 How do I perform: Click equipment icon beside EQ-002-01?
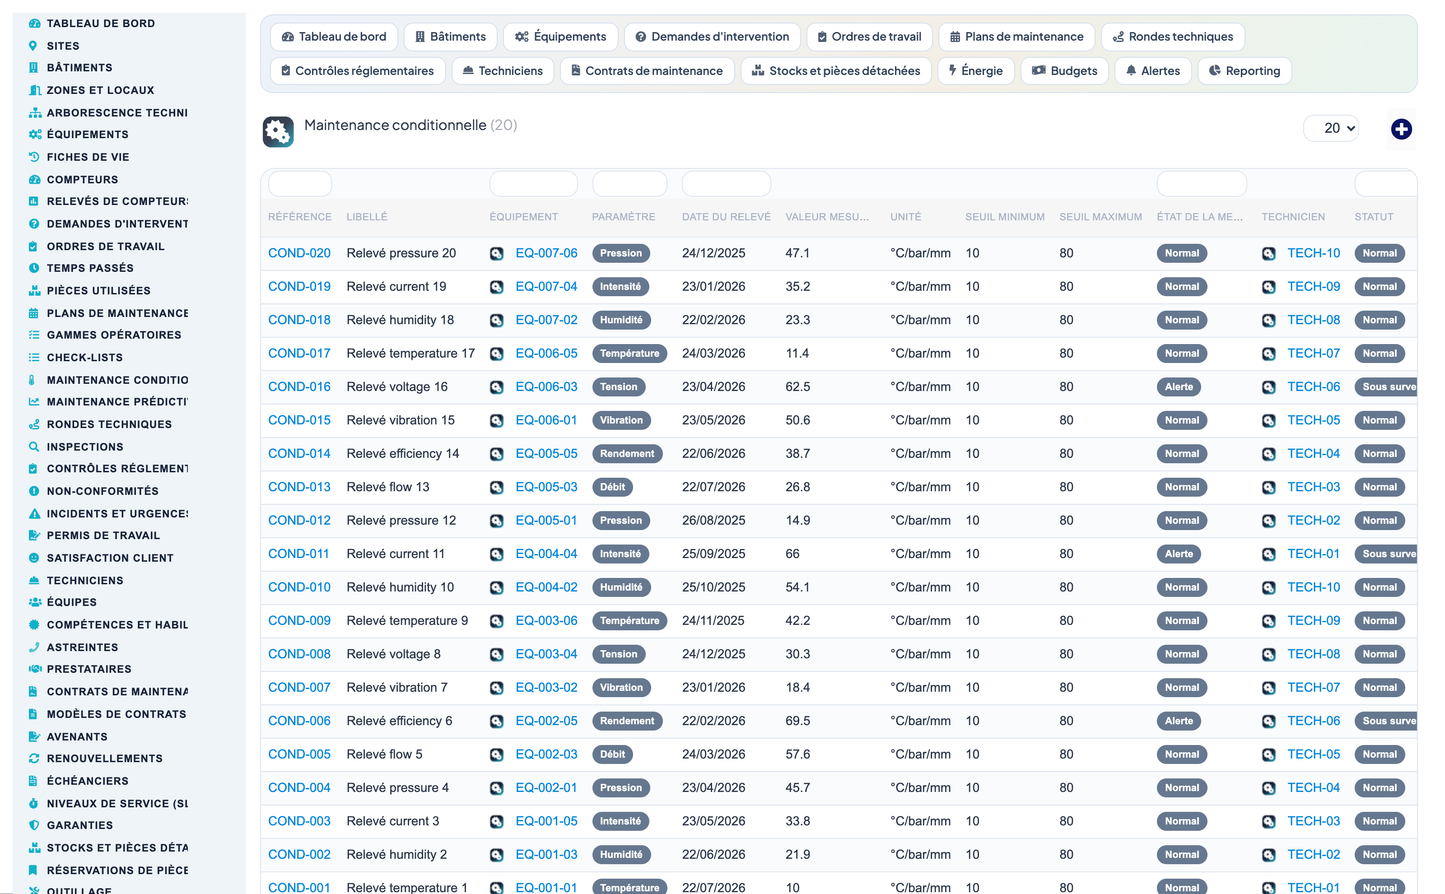496,788
